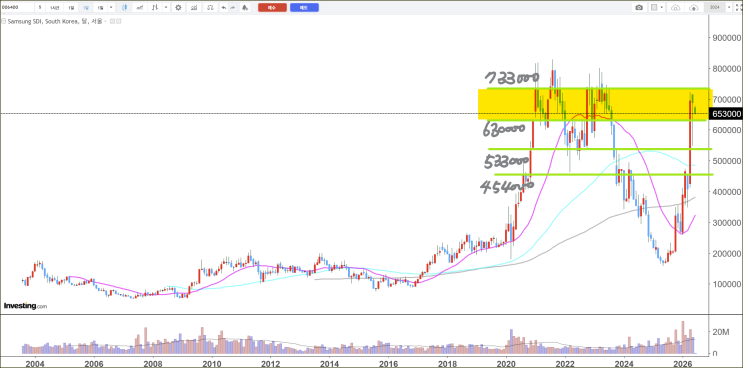Collapse the Samsung SDI legend checkbox

[4, 21]
